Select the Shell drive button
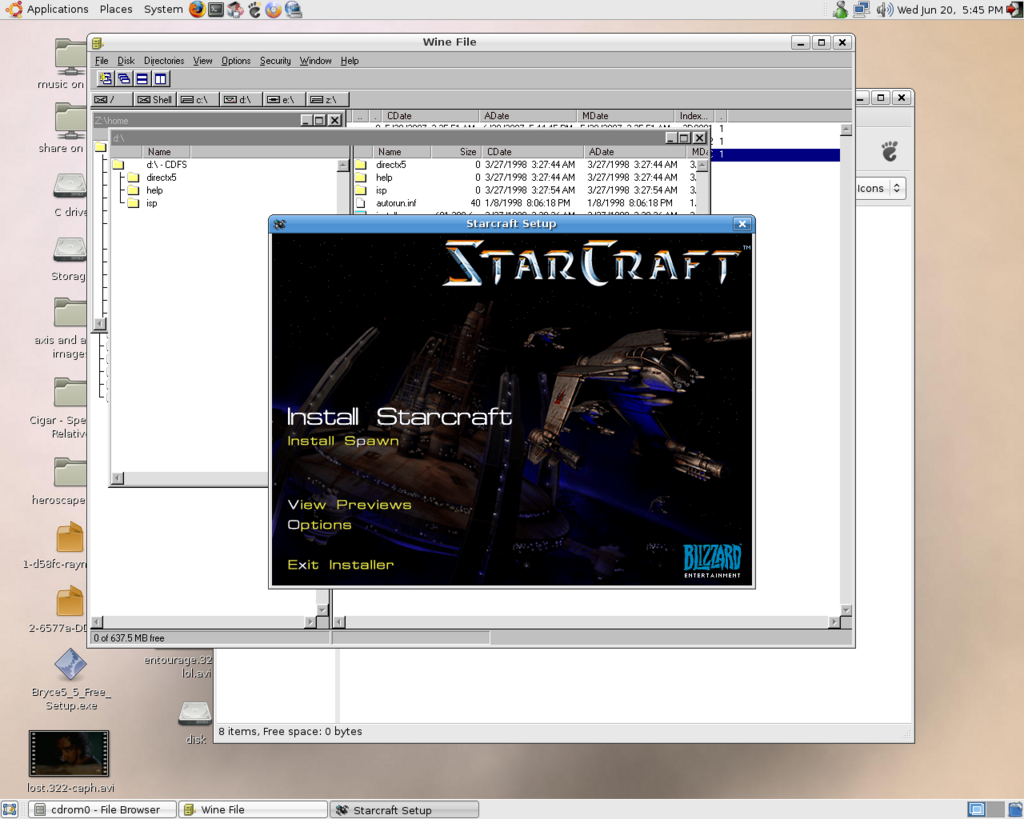This screenshot has width=1024, height=819. pos(154,99)
